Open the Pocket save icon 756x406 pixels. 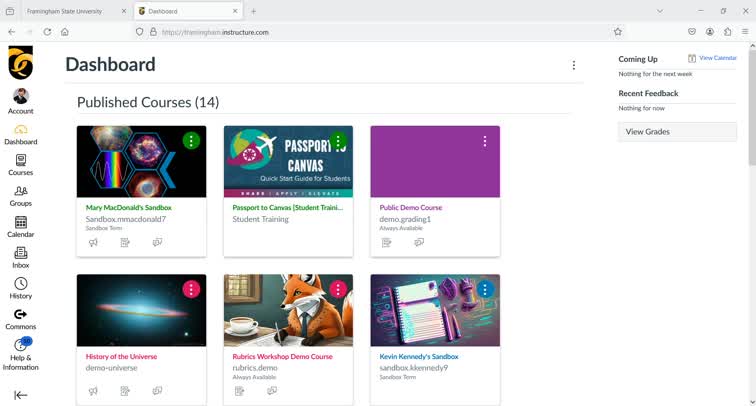pos(692,32)
